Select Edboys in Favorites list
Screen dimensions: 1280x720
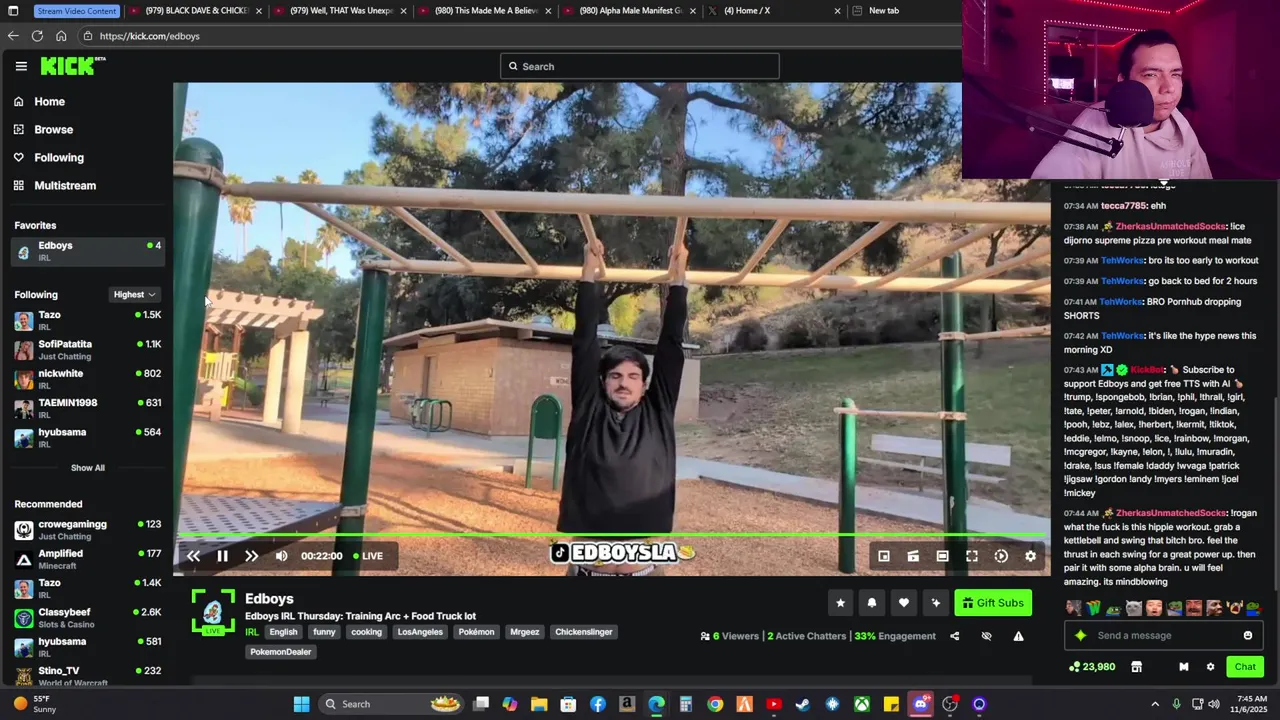pyautogui.click(x=87, y=251)
